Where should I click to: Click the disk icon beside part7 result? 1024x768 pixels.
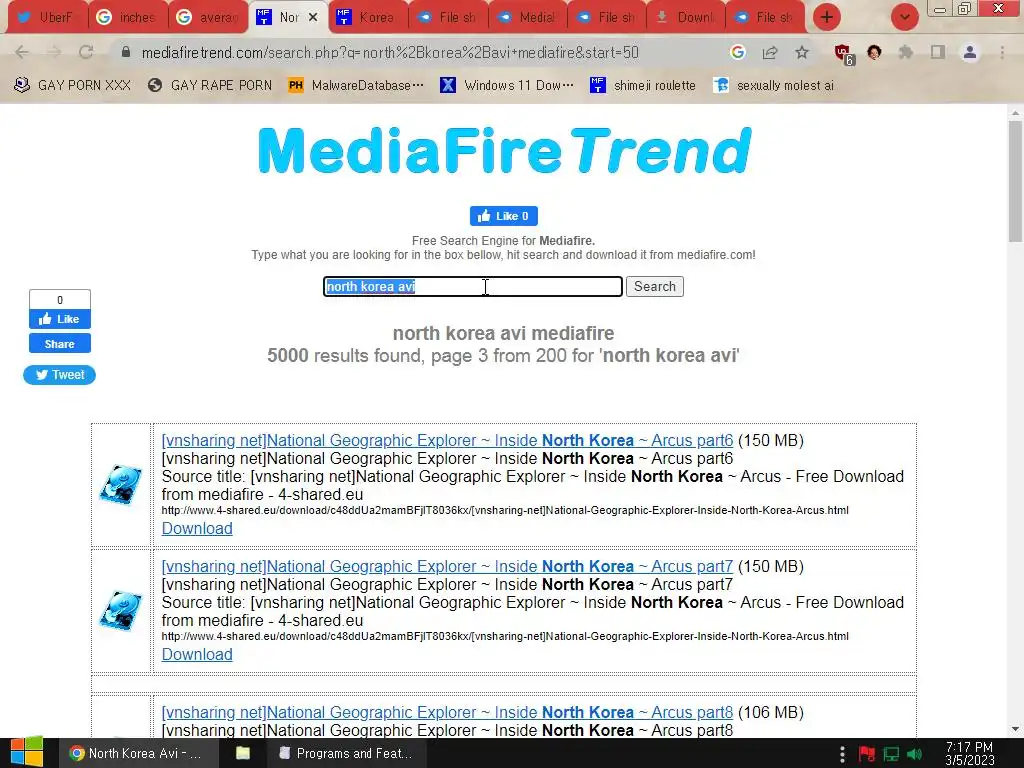(121, 611)
